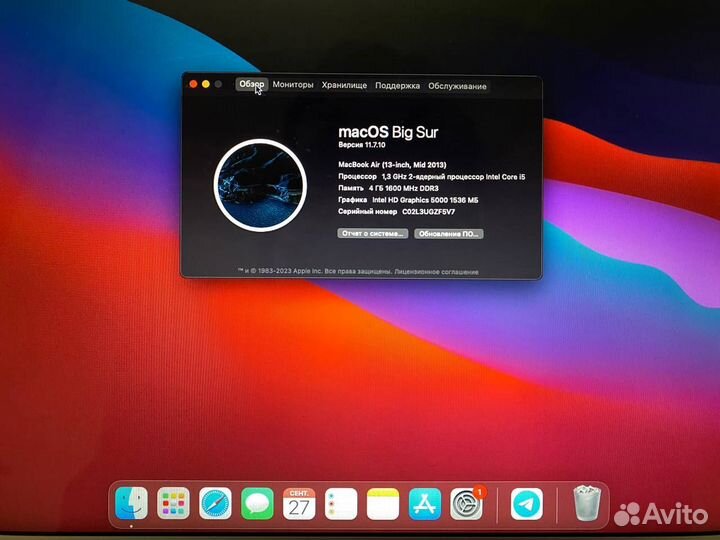
Task: Minimize the About This Mac window
Action: pos(206,84)
